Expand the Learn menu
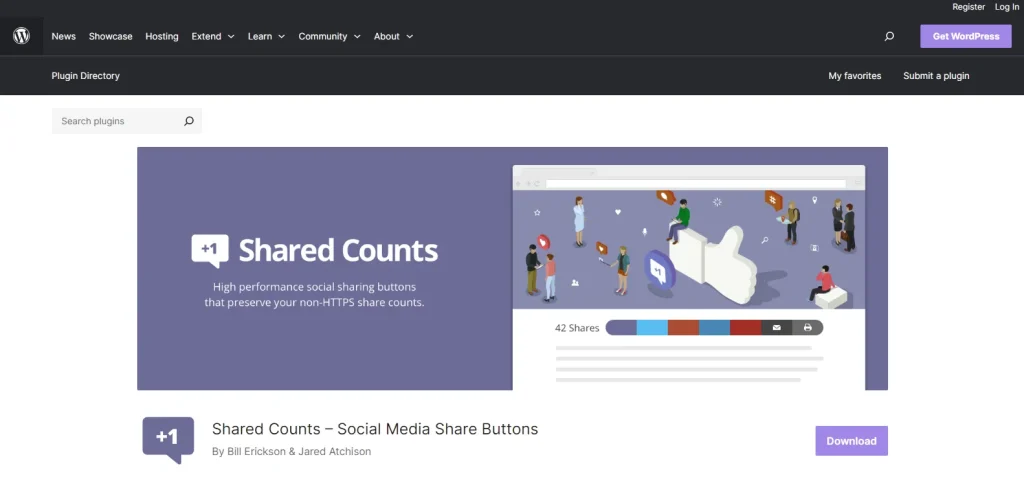 266,37
